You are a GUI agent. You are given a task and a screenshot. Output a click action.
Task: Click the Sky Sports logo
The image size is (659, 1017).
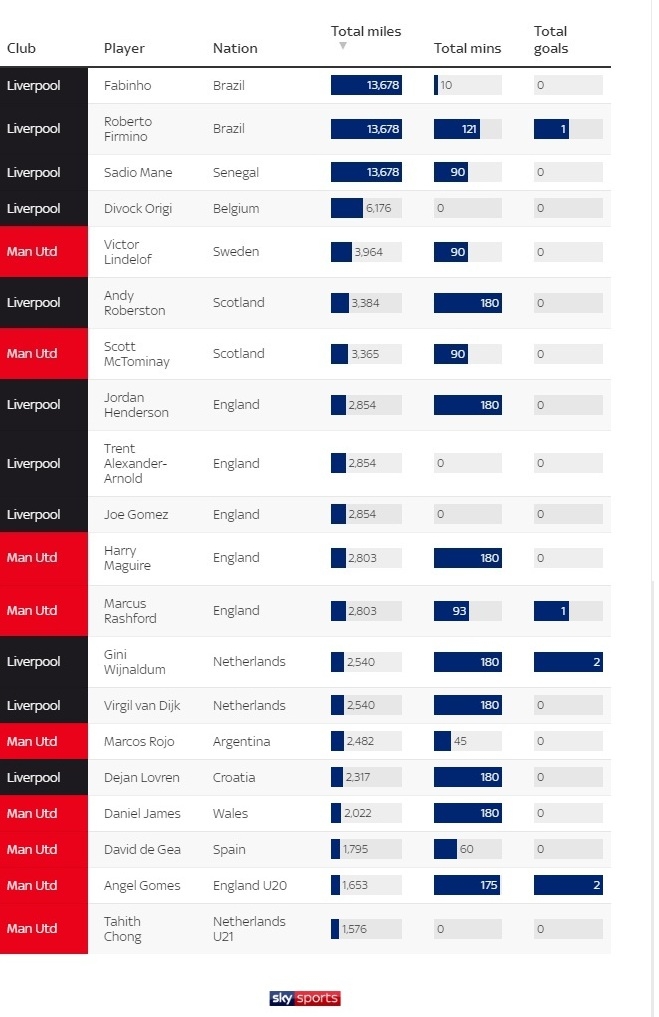(305, 998)
